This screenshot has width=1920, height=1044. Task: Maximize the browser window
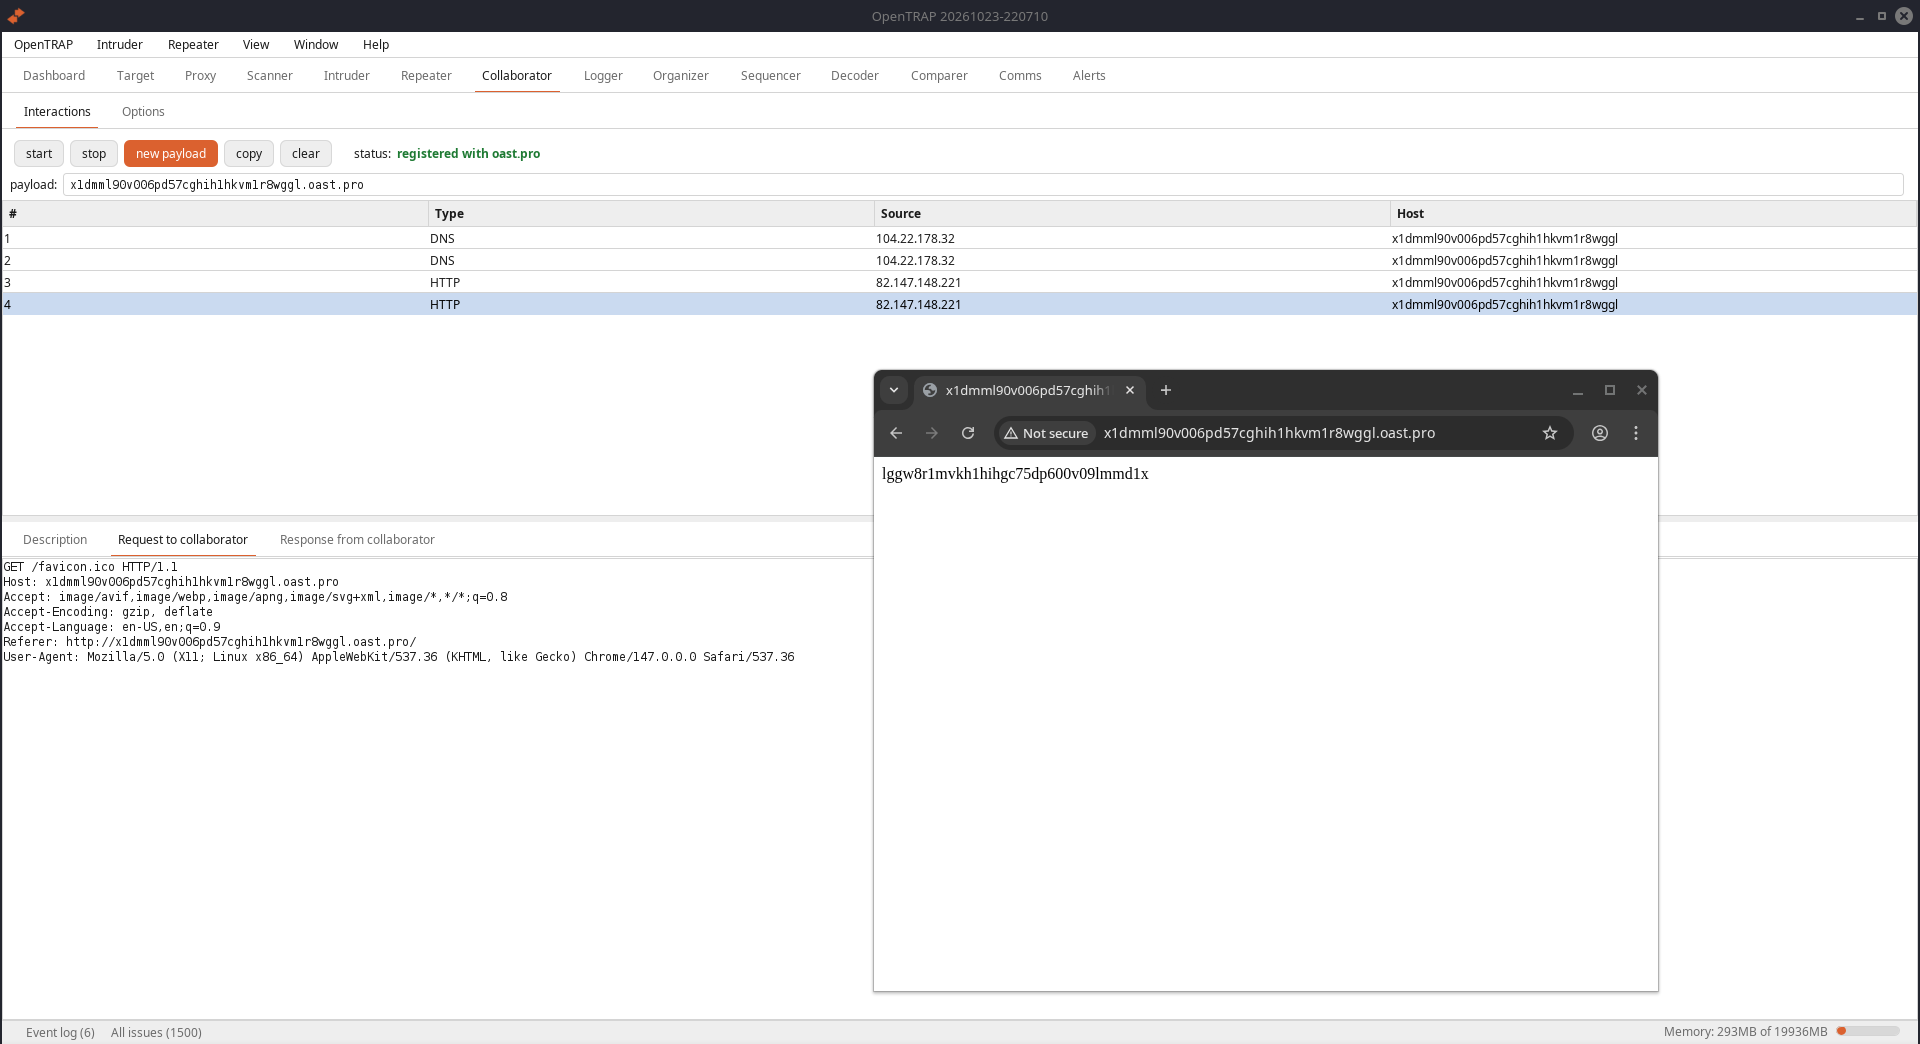pyautogui.click(x=1610, y=390)
